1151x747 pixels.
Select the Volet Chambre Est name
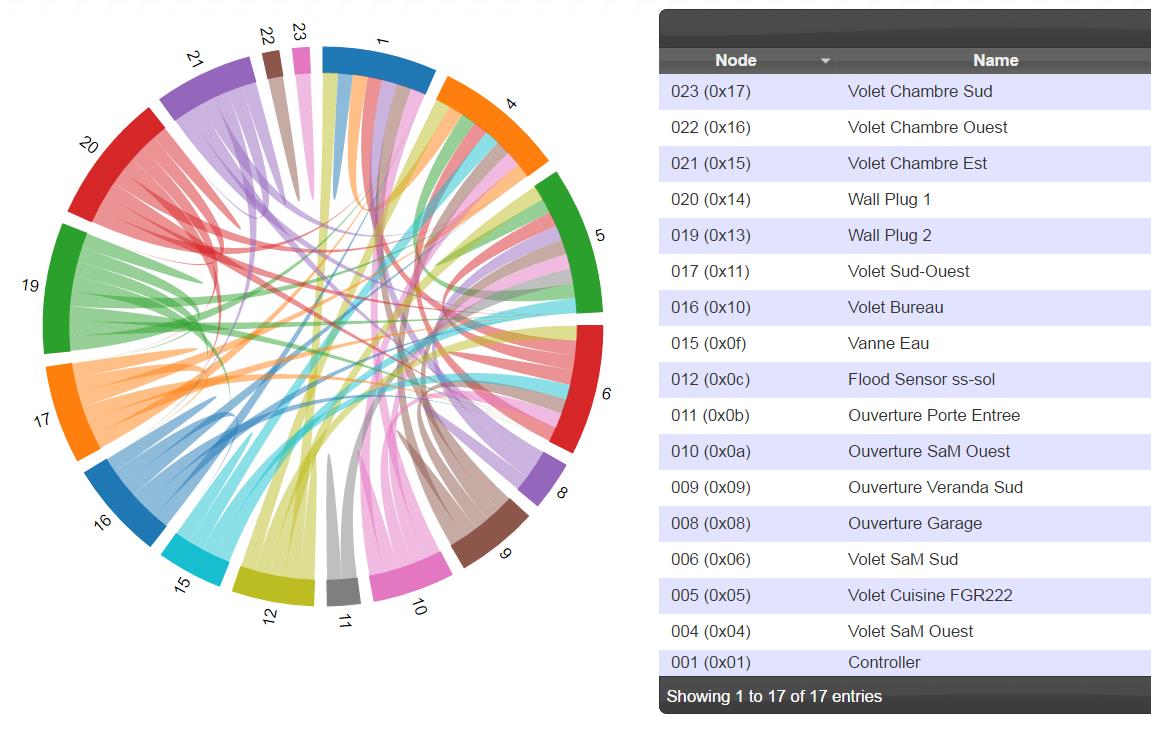(917, 163)
